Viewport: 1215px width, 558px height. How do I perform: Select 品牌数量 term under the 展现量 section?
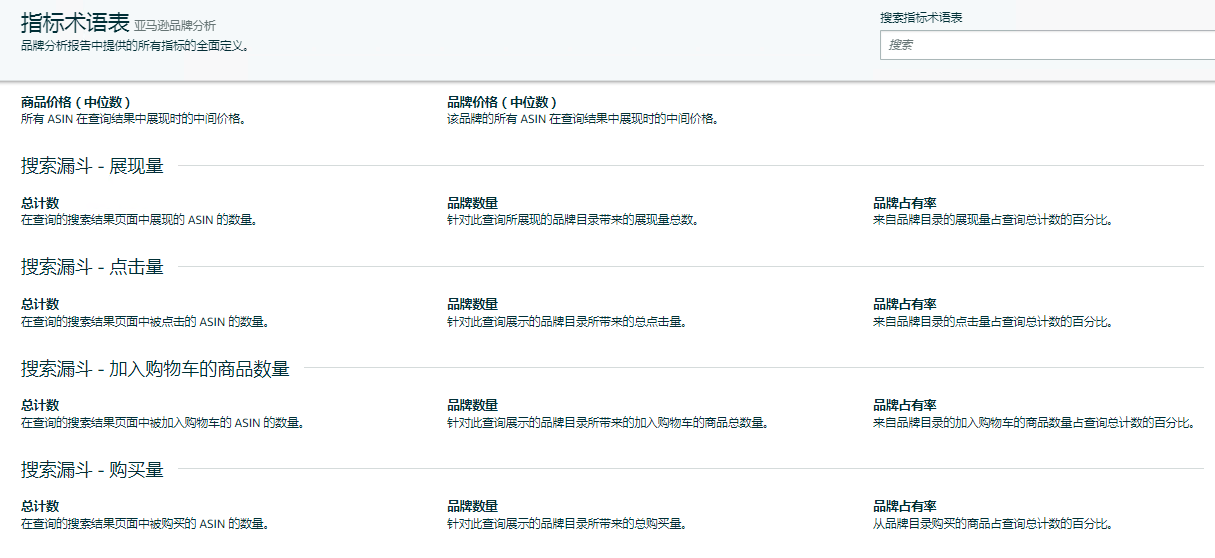pyautogui.click(x=472, y=203)
